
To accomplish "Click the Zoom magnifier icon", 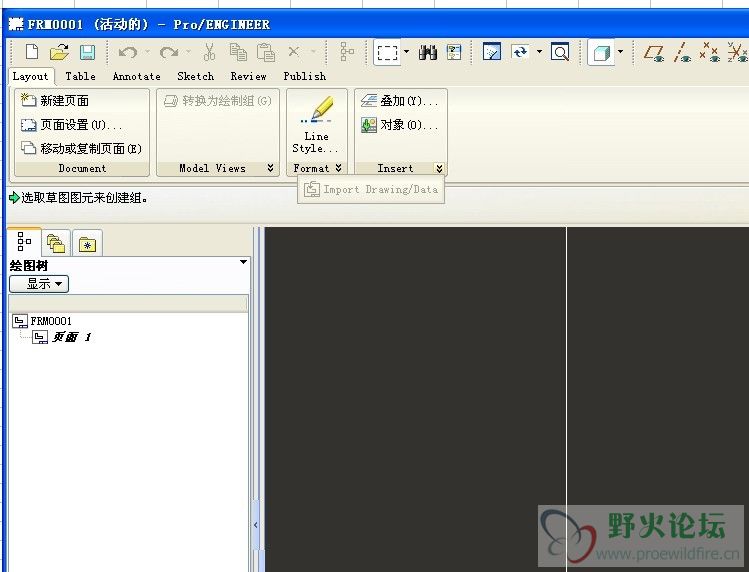I will pos(560,52).
